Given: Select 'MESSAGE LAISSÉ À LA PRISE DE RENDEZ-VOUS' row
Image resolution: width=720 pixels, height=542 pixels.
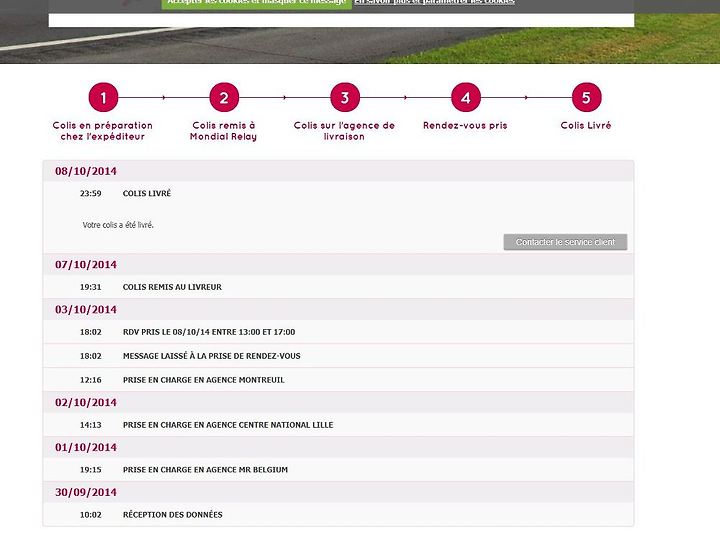Looking at the screenshot, I should tap(338, 356).
